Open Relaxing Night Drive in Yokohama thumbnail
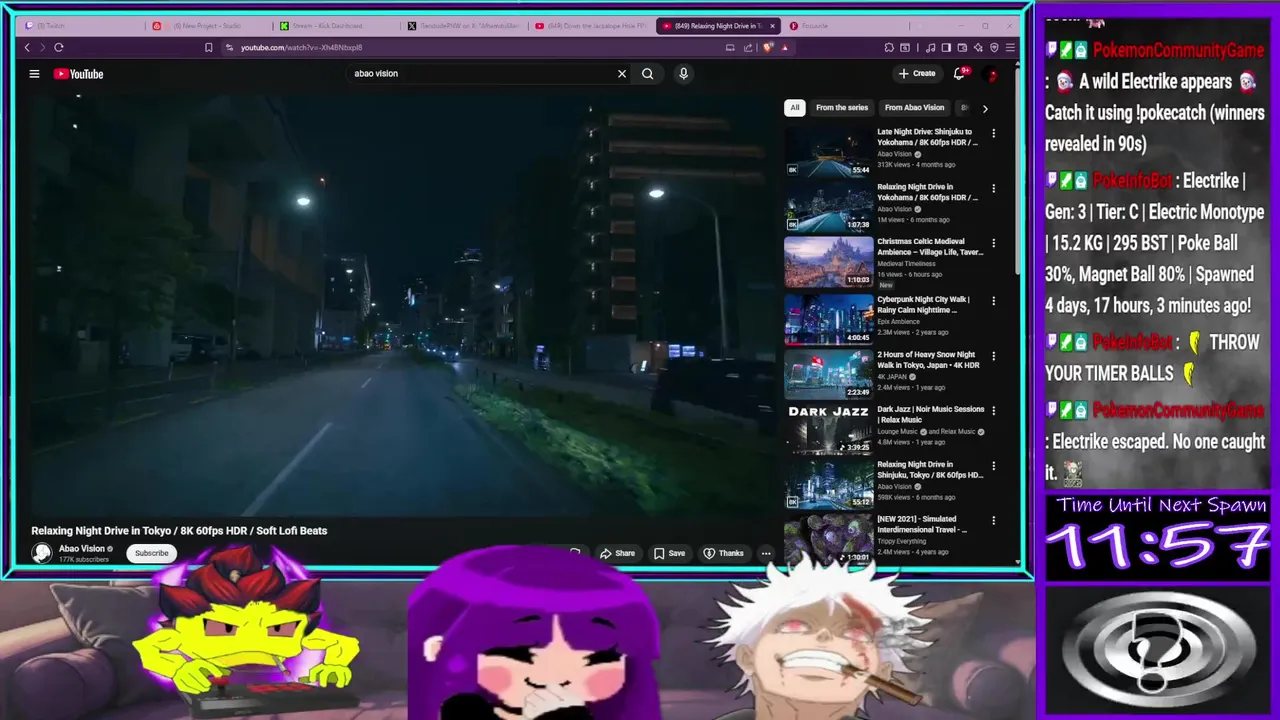This screenshot has height=720, width=1280. (829, 206)
